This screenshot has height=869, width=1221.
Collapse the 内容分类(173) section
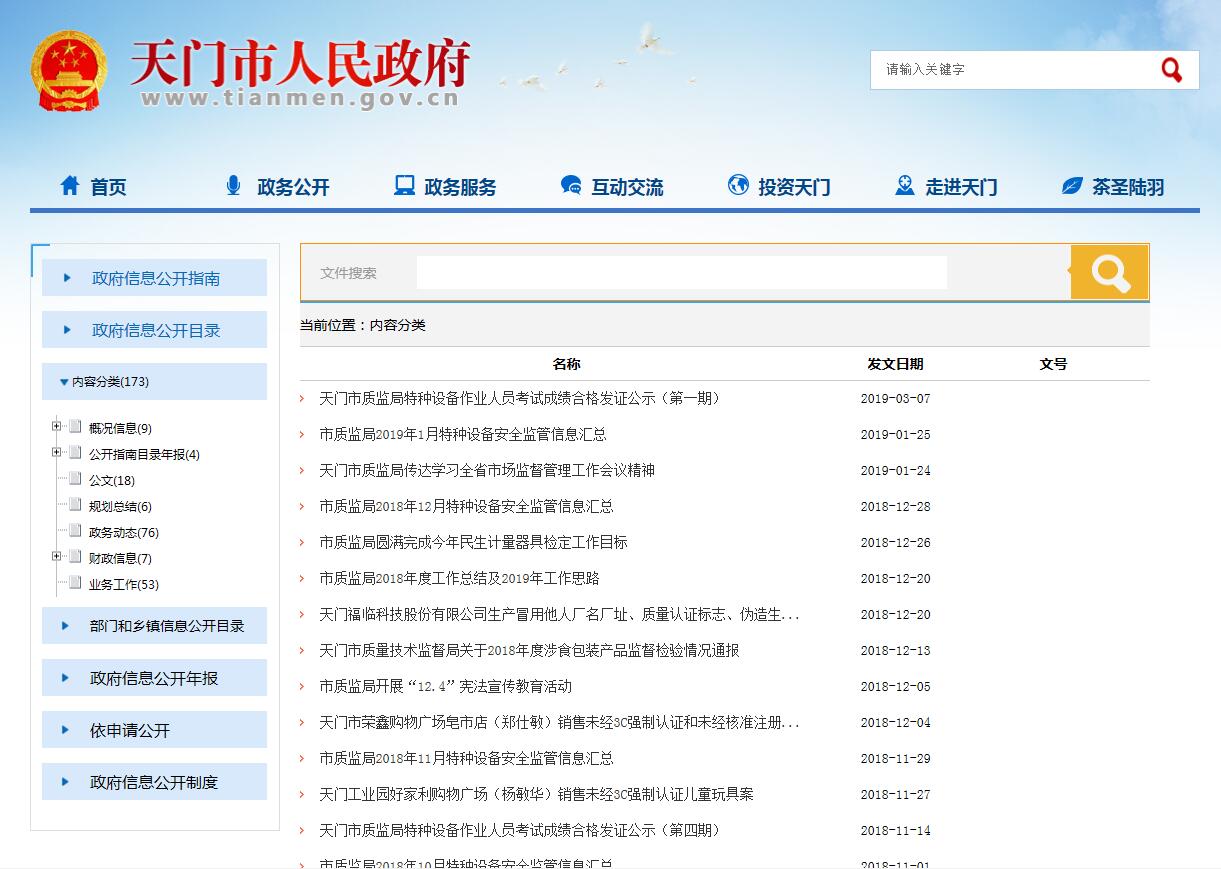tap(65, 382)
